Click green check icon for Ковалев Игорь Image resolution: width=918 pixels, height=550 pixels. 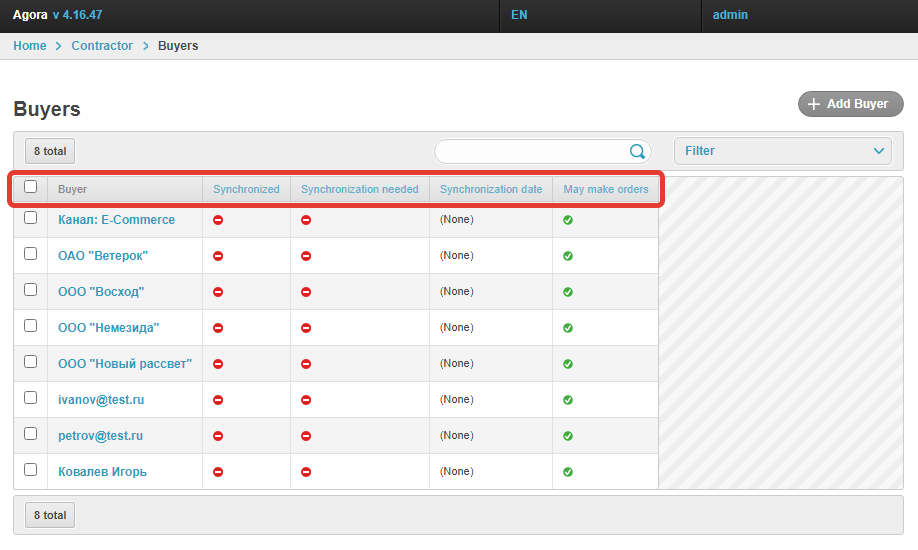pos(568,472)
